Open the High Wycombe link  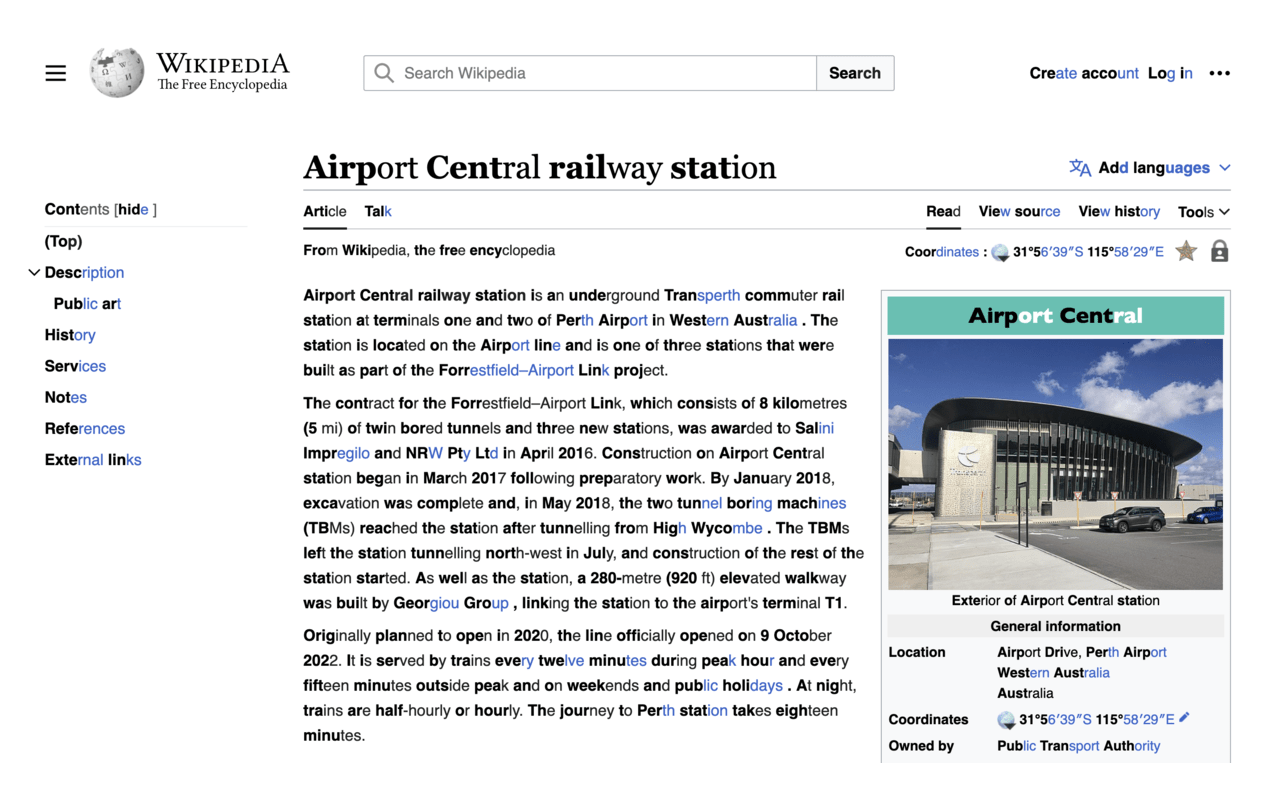(x=708, y=528)
